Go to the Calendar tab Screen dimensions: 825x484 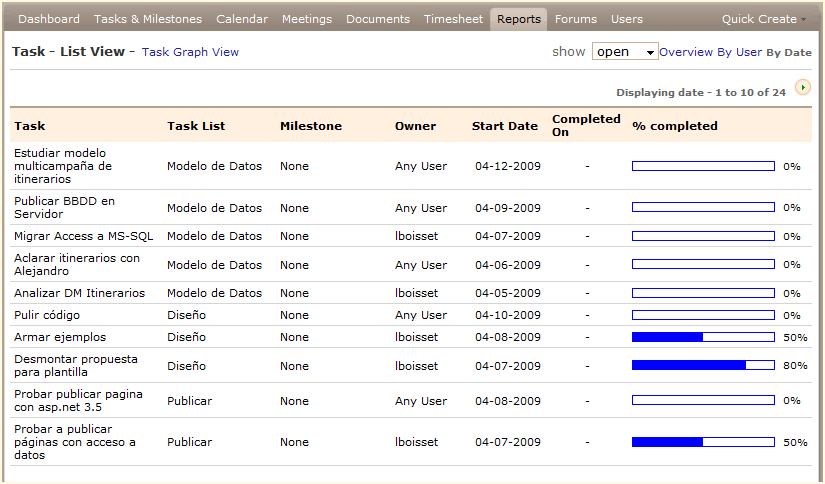coord(242,19)
